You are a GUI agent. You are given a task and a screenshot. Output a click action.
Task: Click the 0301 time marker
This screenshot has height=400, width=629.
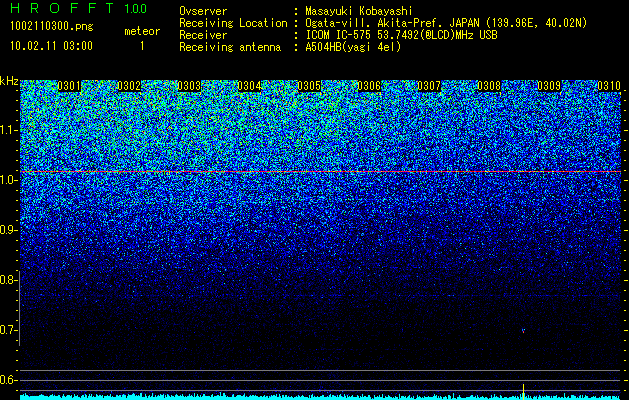(x=69, y=86)
